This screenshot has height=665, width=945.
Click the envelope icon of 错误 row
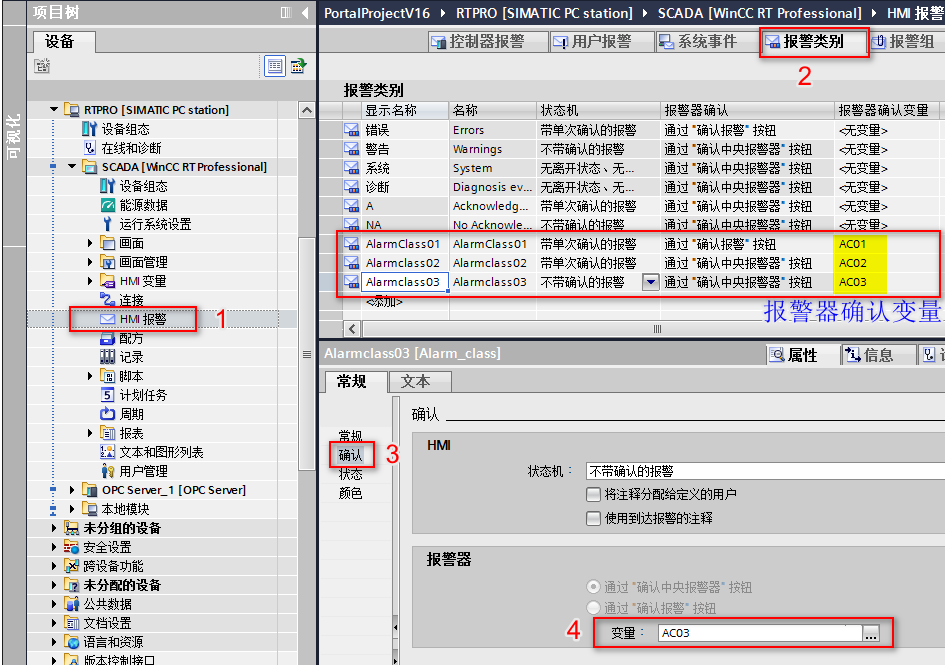[351, 130]
